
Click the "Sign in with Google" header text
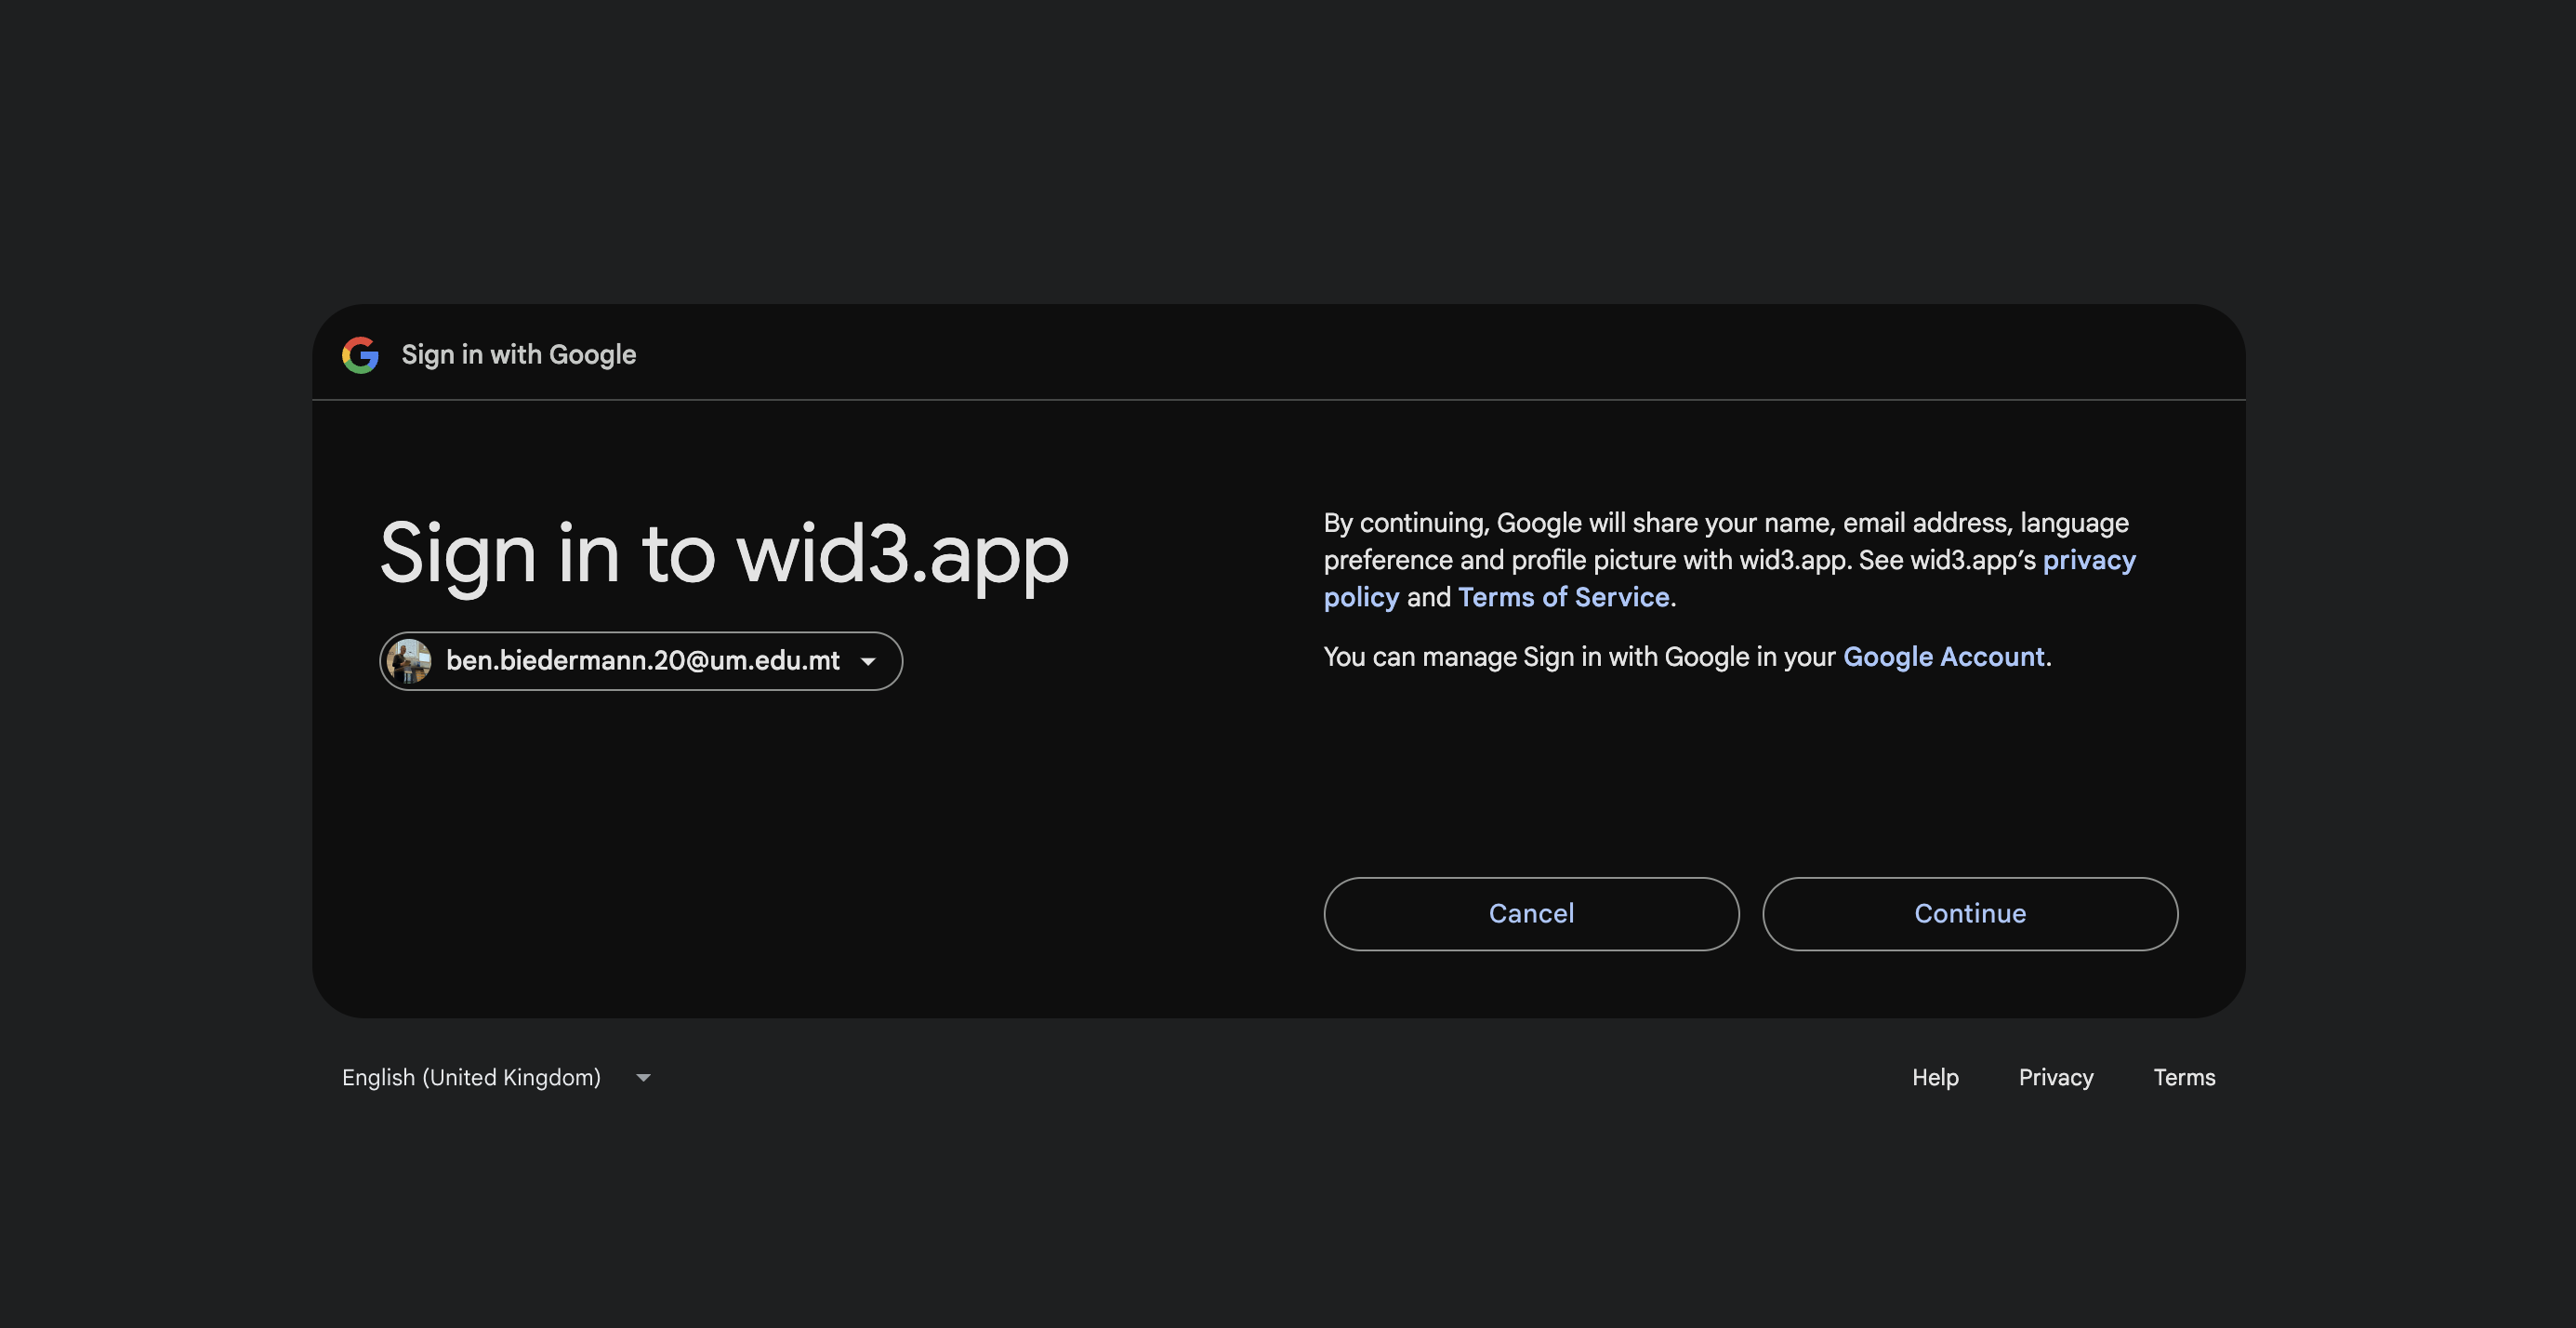[x=518, y=355]
